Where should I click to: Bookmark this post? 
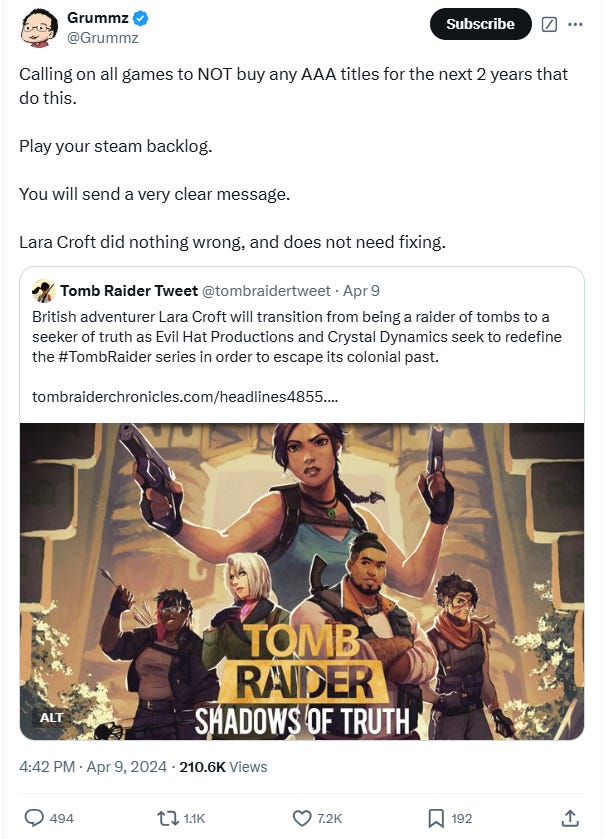[x=436, y=818]
